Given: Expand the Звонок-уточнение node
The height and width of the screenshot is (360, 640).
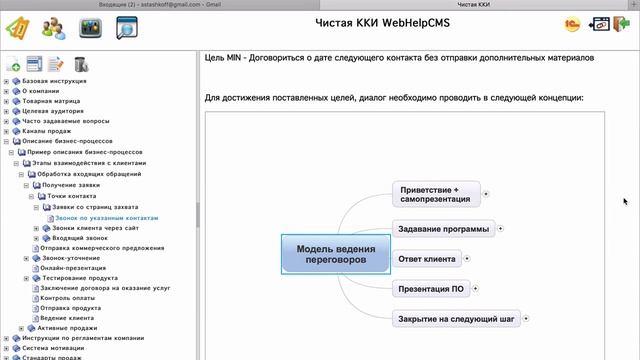Looking at the screenshot, I should pyautogui.click(x=26, y=258).
